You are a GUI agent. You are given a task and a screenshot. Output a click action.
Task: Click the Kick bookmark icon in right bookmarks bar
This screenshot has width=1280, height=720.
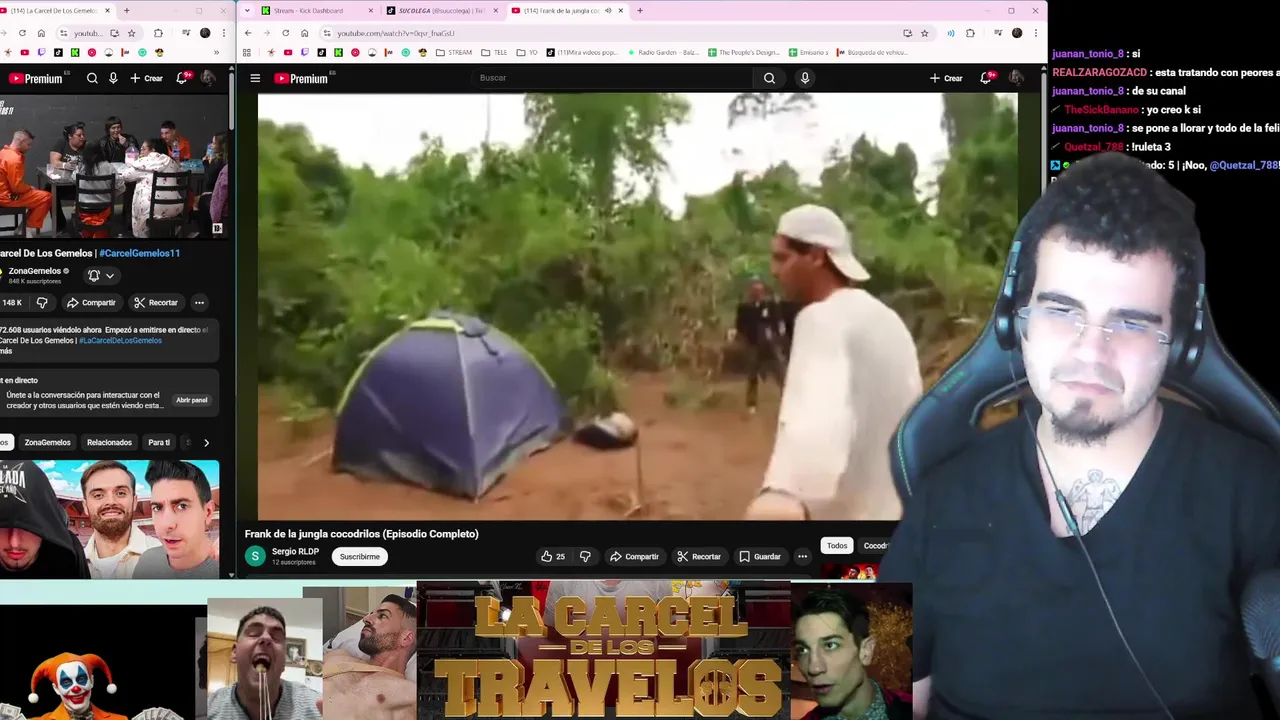coord(338,52)
